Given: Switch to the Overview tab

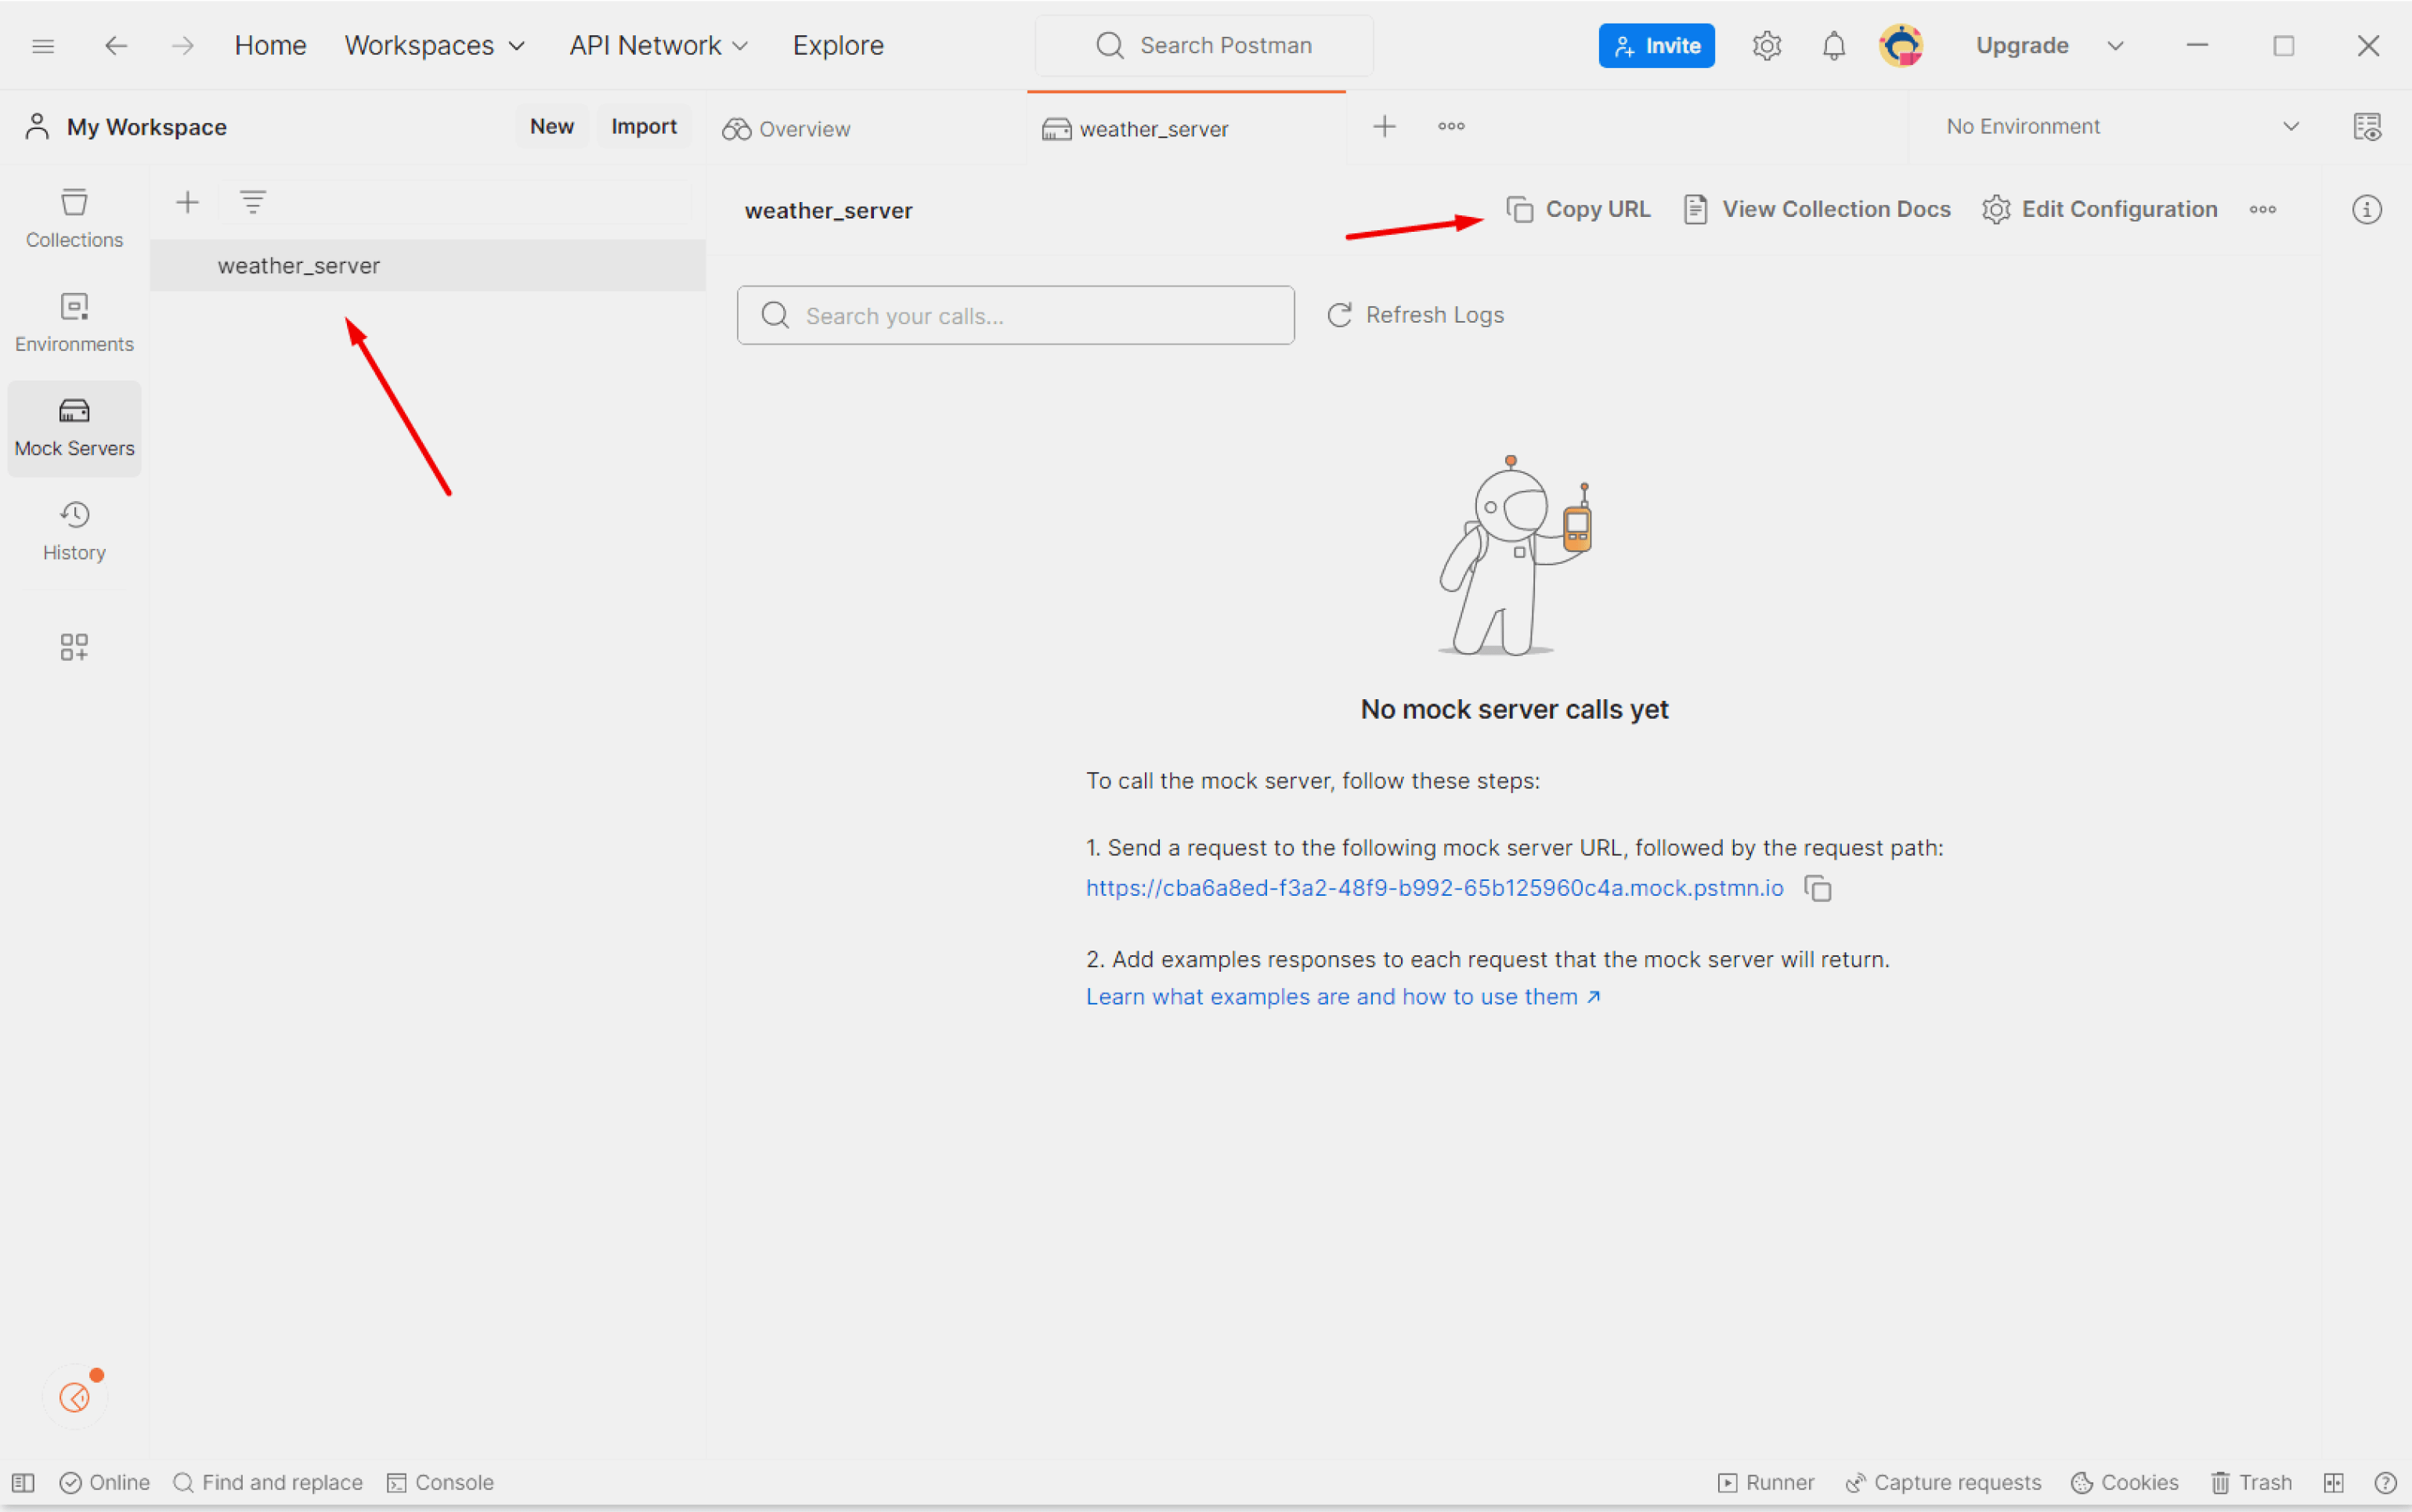Looking at the screenshot, I should pyautogui.click(x=866, y=129).
